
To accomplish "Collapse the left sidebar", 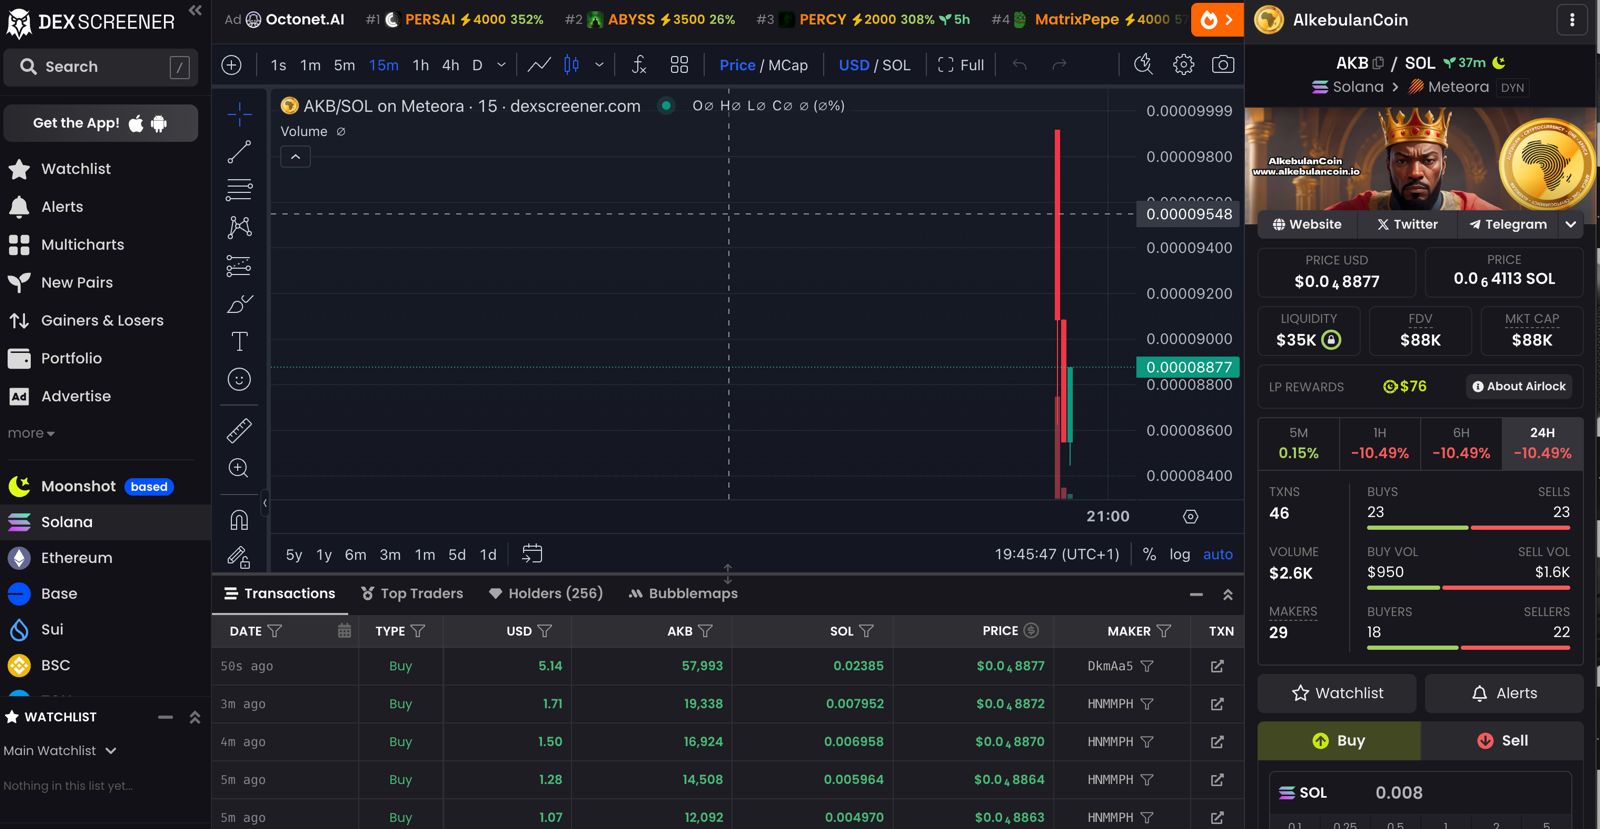I will [x=195, y=11].
